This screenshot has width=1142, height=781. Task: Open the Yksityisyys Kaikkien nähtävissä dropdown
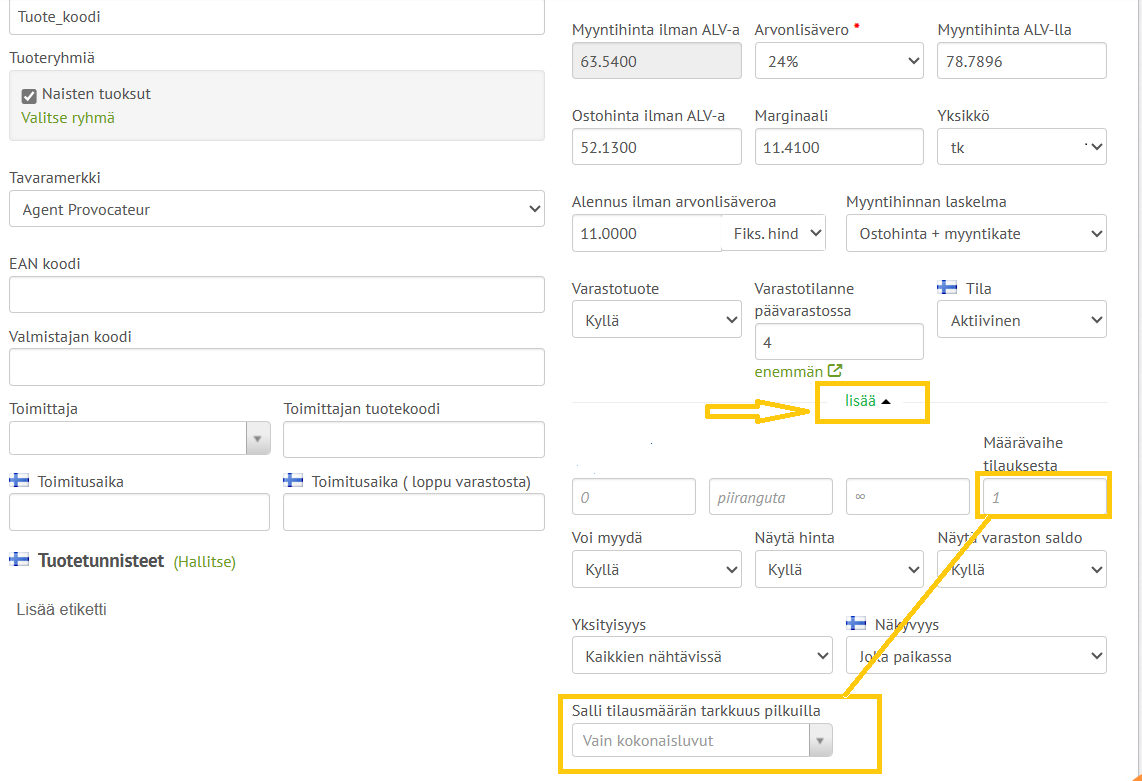pos(702,656)
